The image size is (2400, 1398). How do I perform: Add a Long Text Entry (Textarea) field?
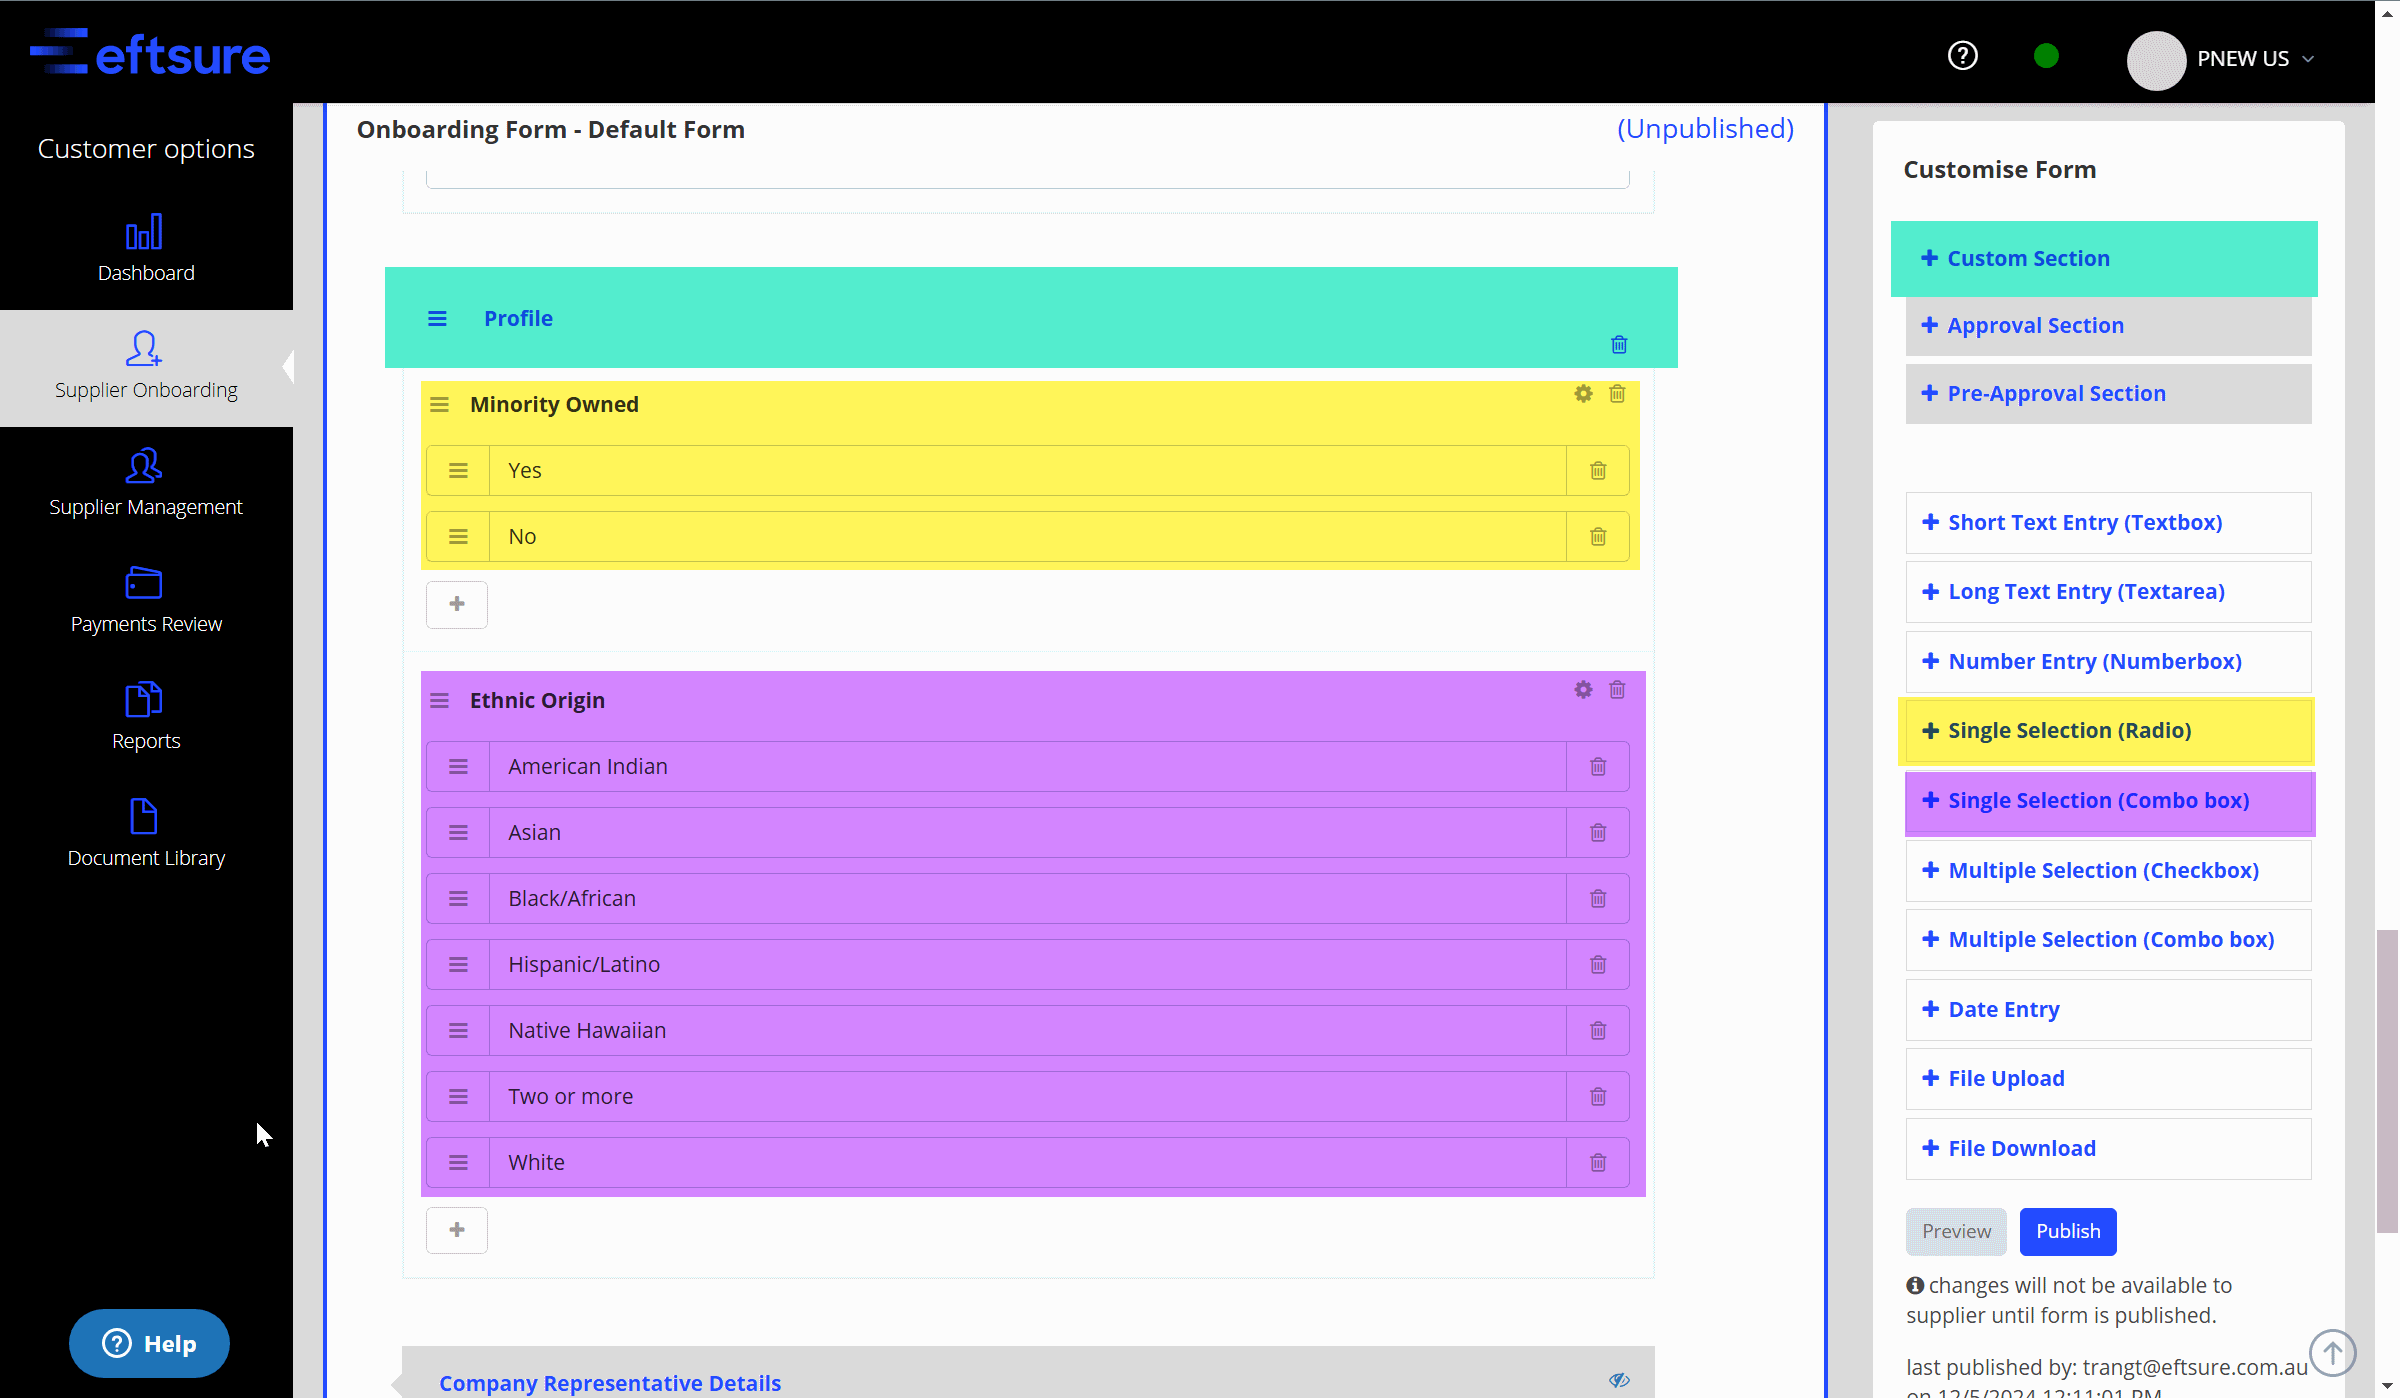tap(2108, 591)
